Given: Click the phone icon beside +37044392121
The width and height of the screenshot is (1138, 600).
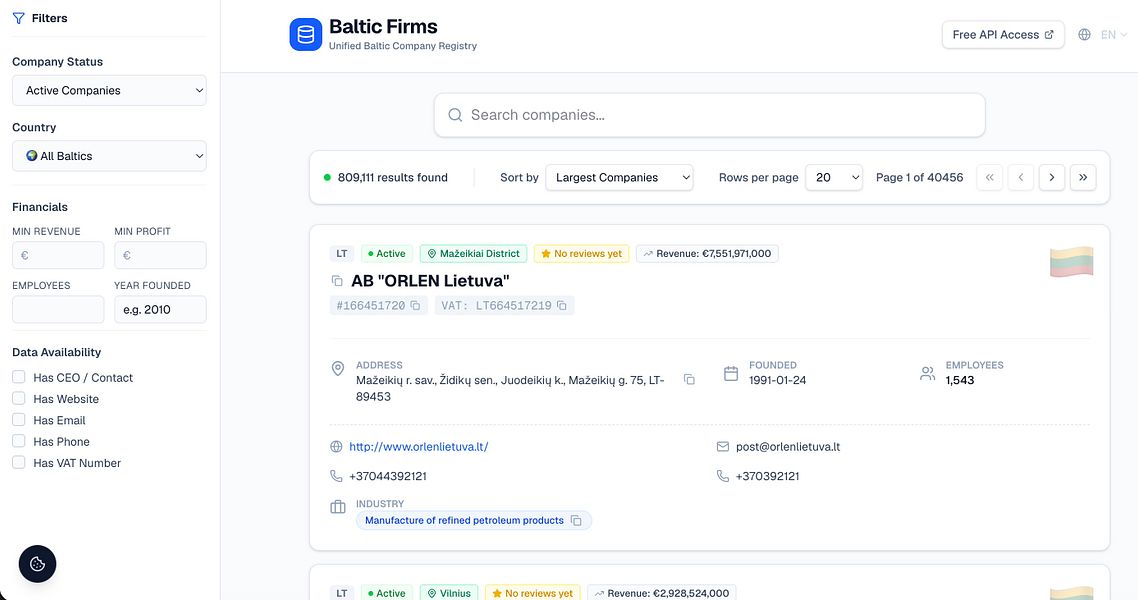Looking at the screenshot, I should pyautogui.click(x=336, y=476).
